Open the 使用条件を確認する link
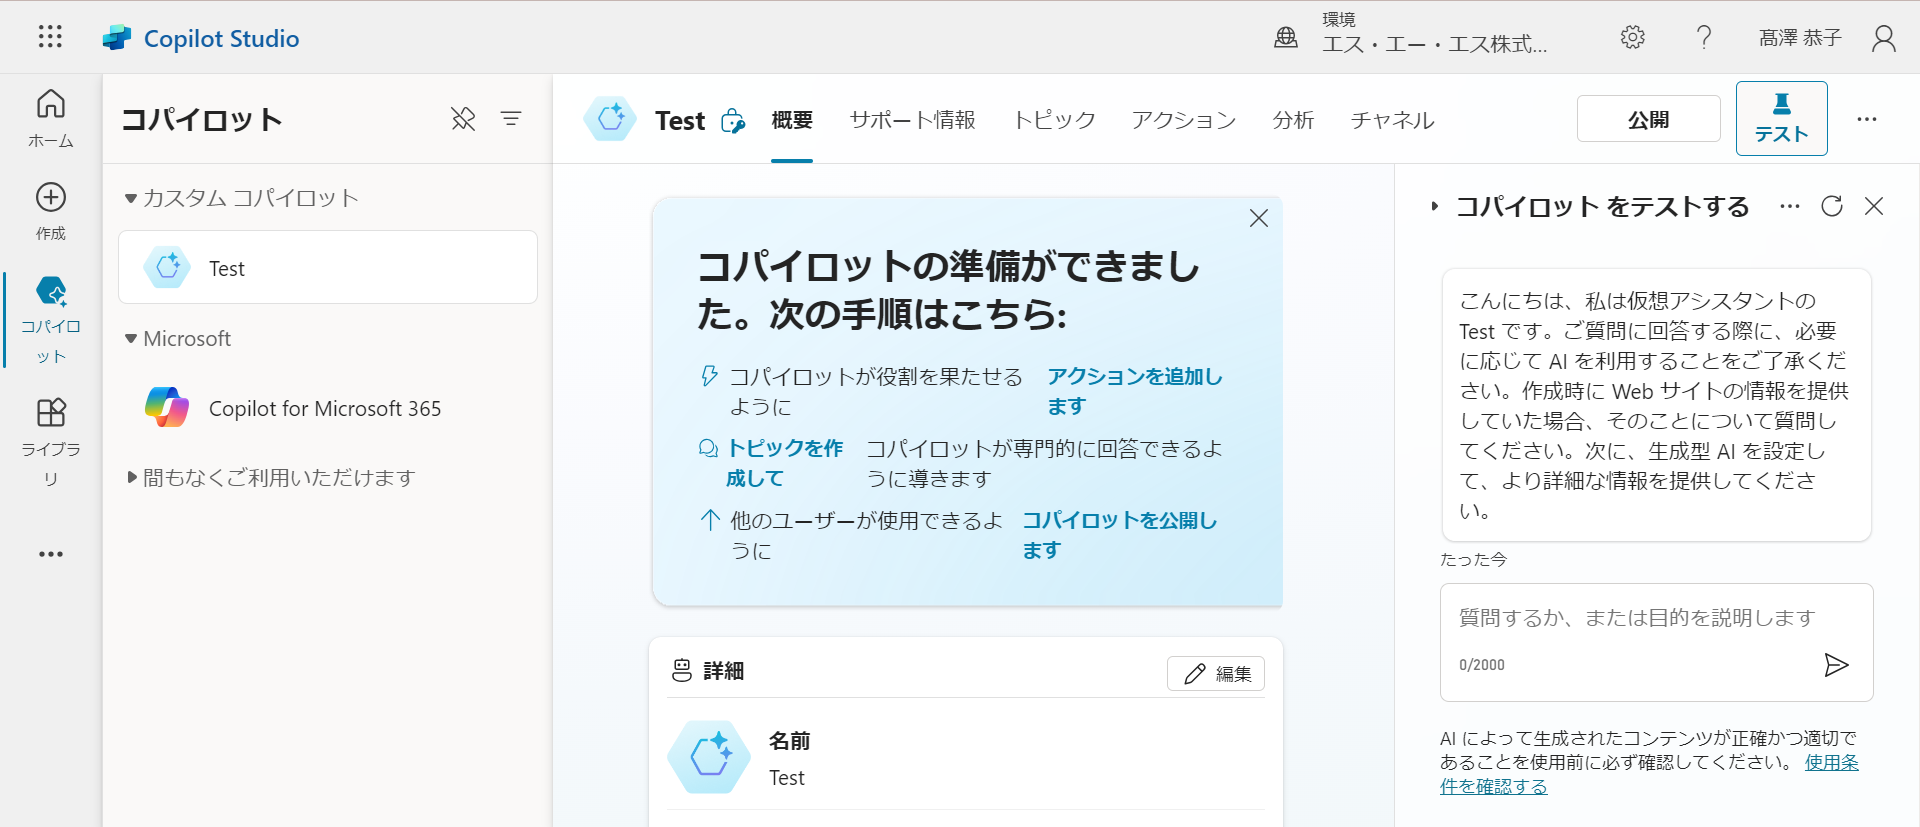Viewport: 1920px width, 827px height. 1649,775
